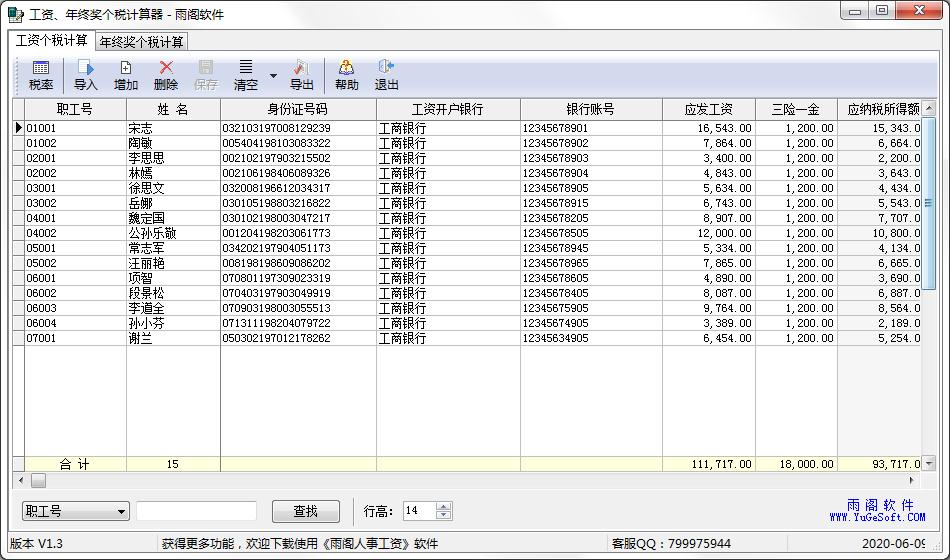Expand the 清空 dropdown arrow
This screenshot has height=560, width=950.
(273, 76)
